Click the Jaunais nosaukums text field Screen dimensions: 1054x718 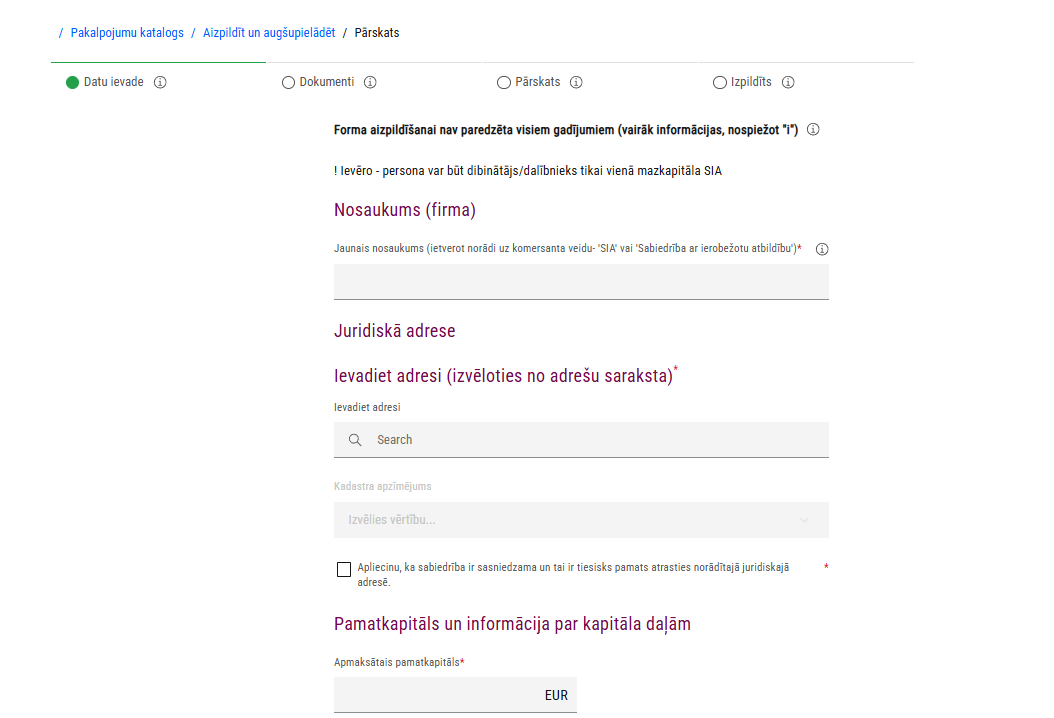580,282
